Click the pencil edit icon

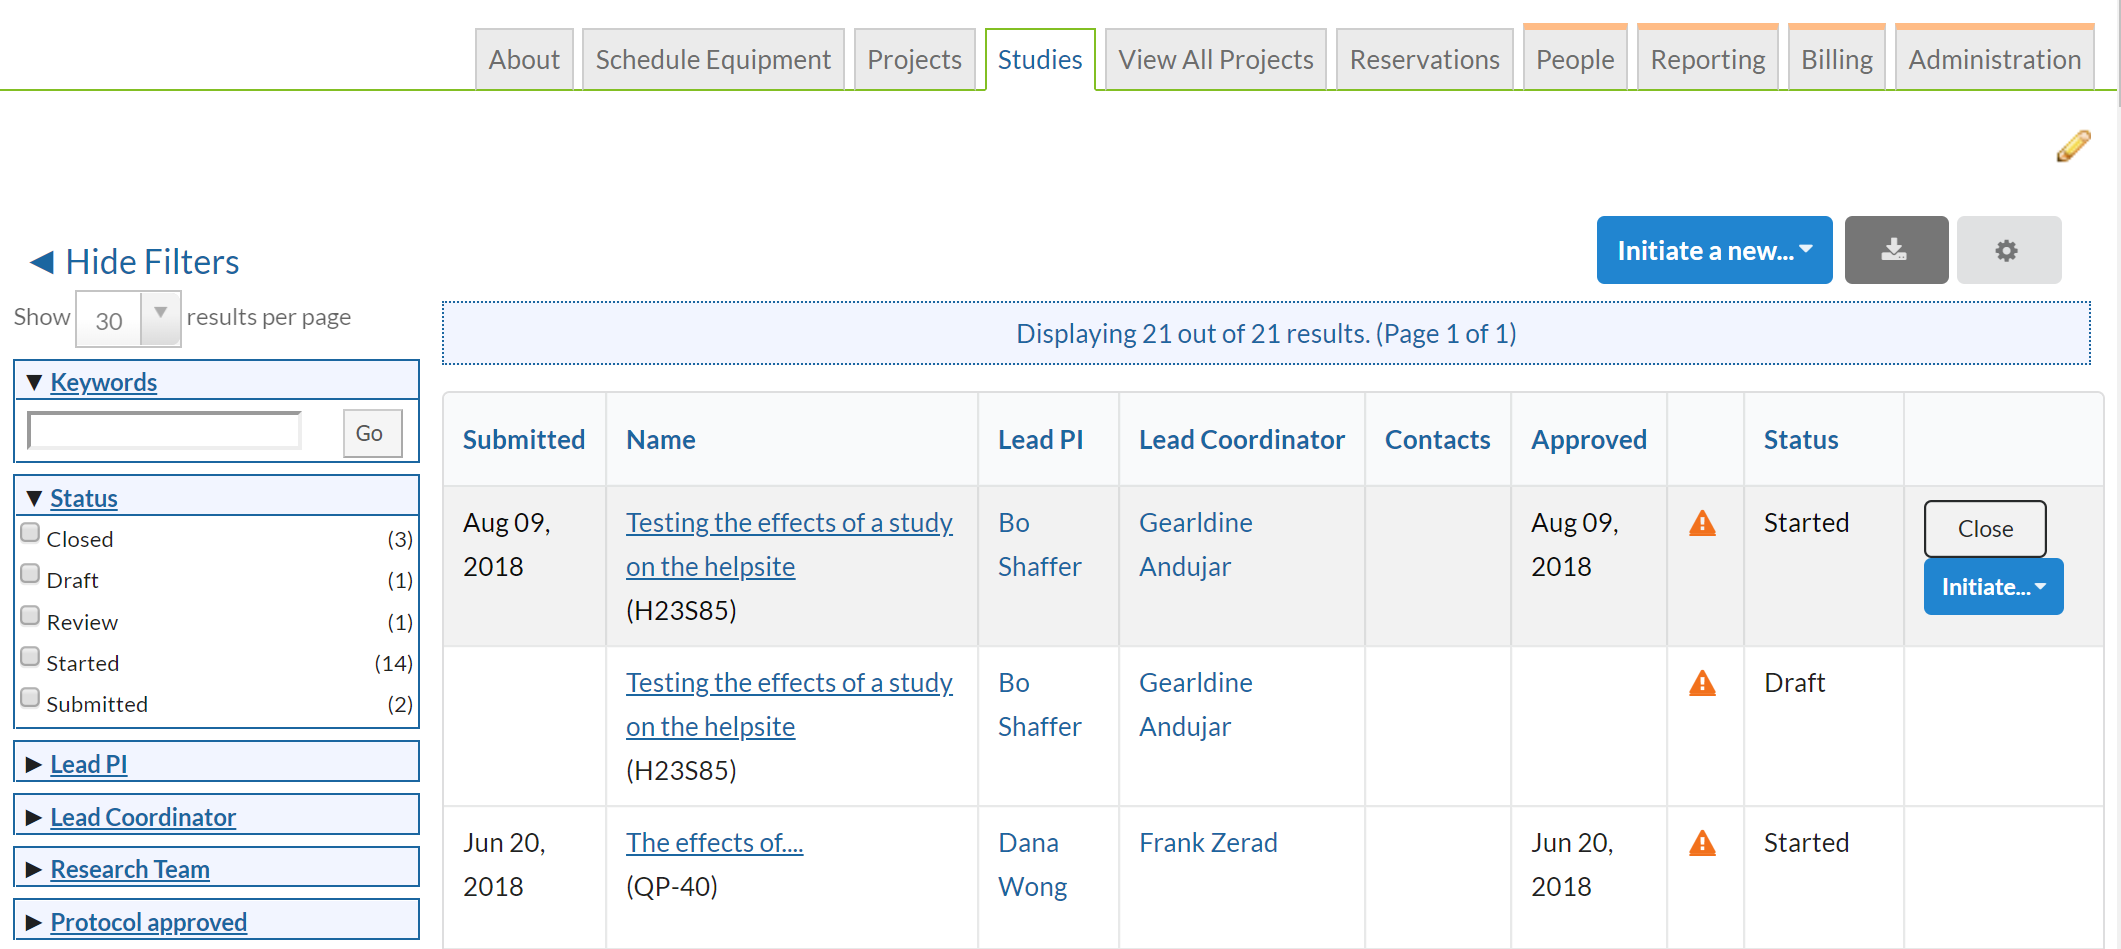[x=2073, y=146]
